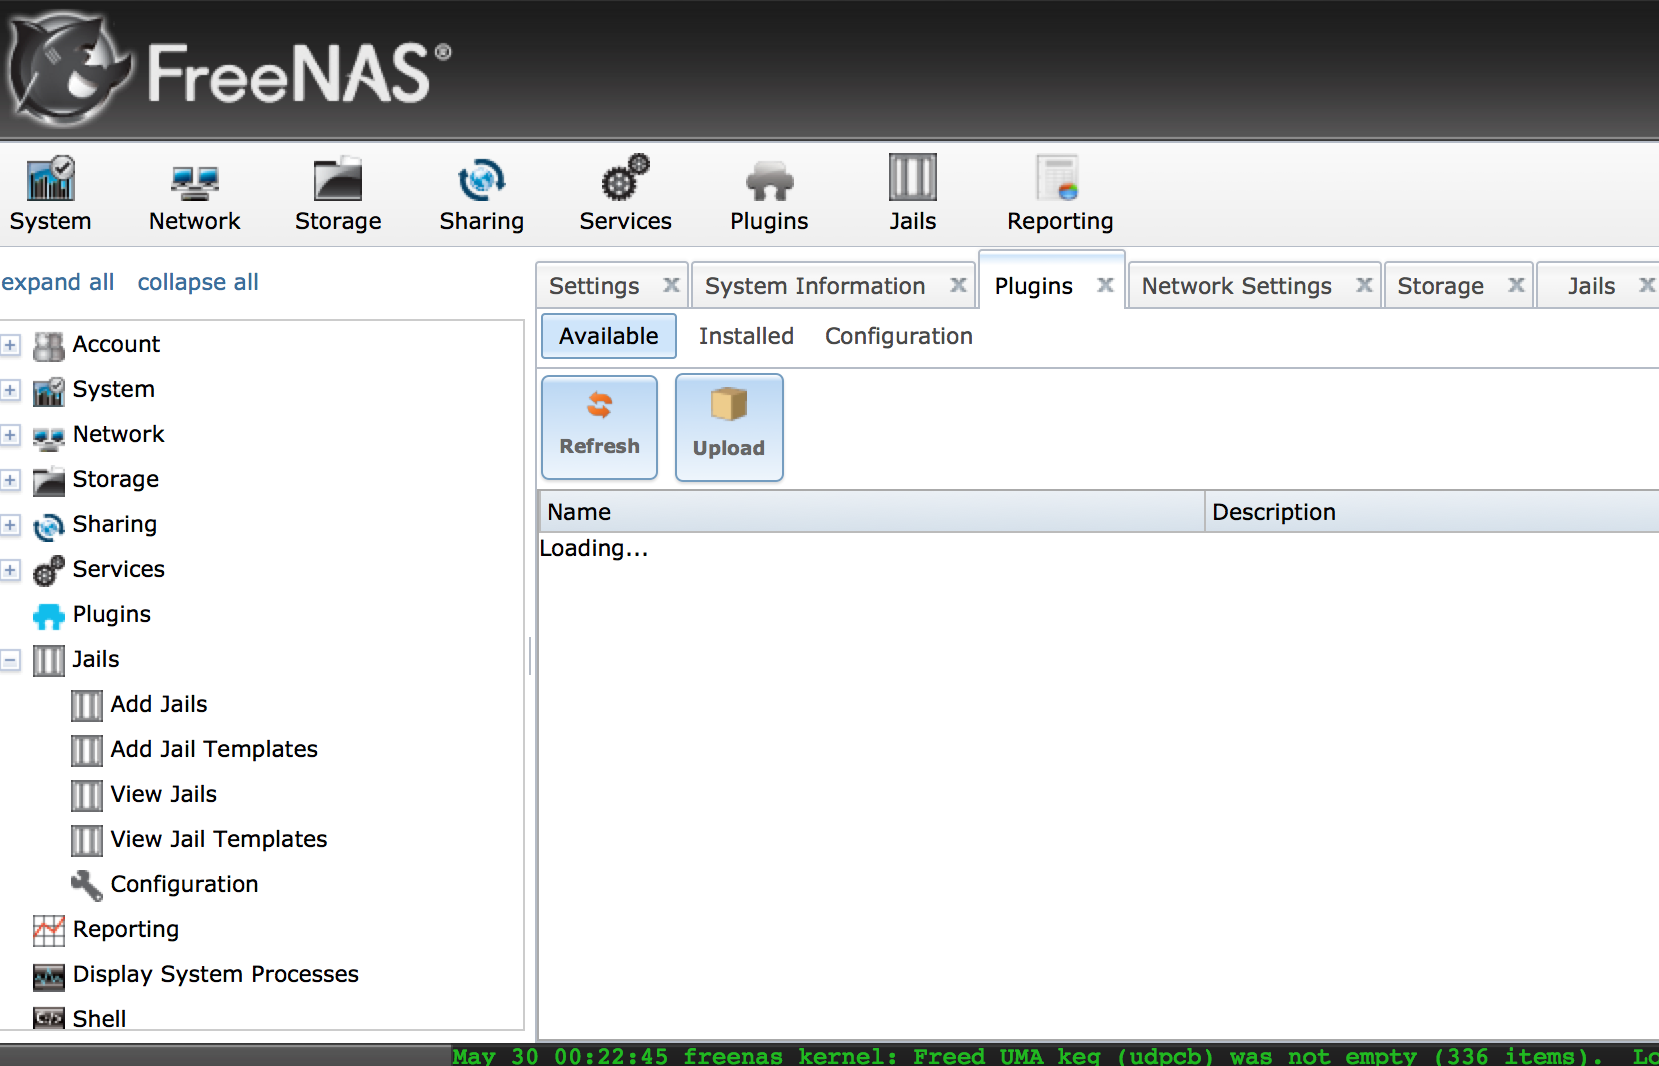Close the Settings tab
Image resolution: width=1659 pixels, height=1066 pixels.
point(671,285)
